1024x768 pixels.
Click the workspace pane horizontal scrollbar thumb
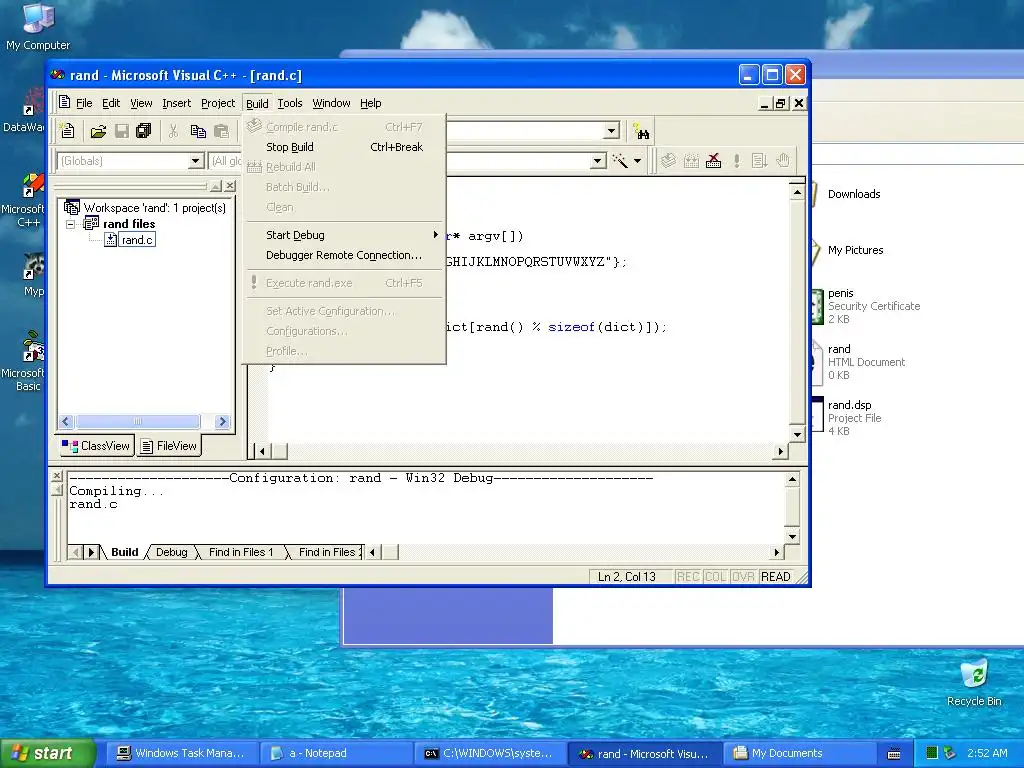pos(138,422)
